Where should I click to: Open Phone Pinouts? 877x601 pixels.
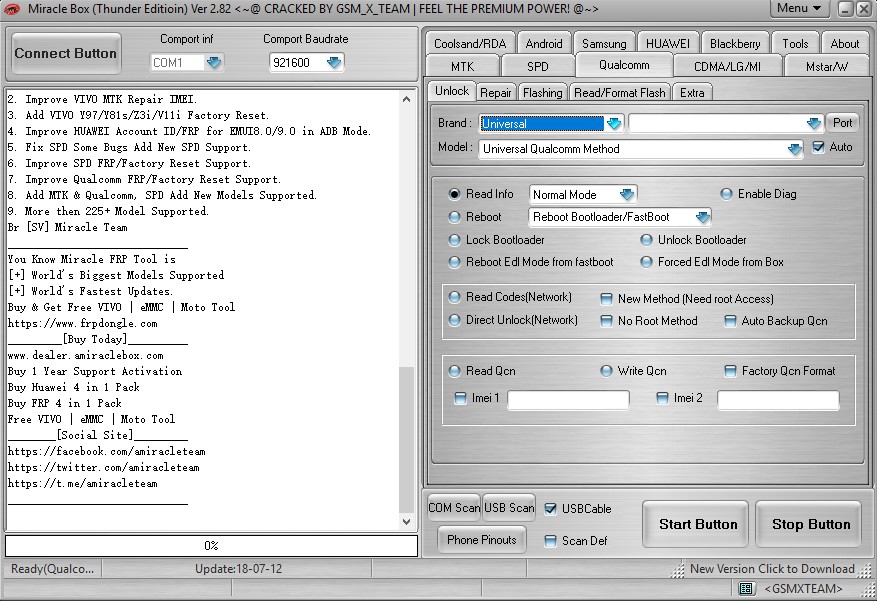pos(482,540)
